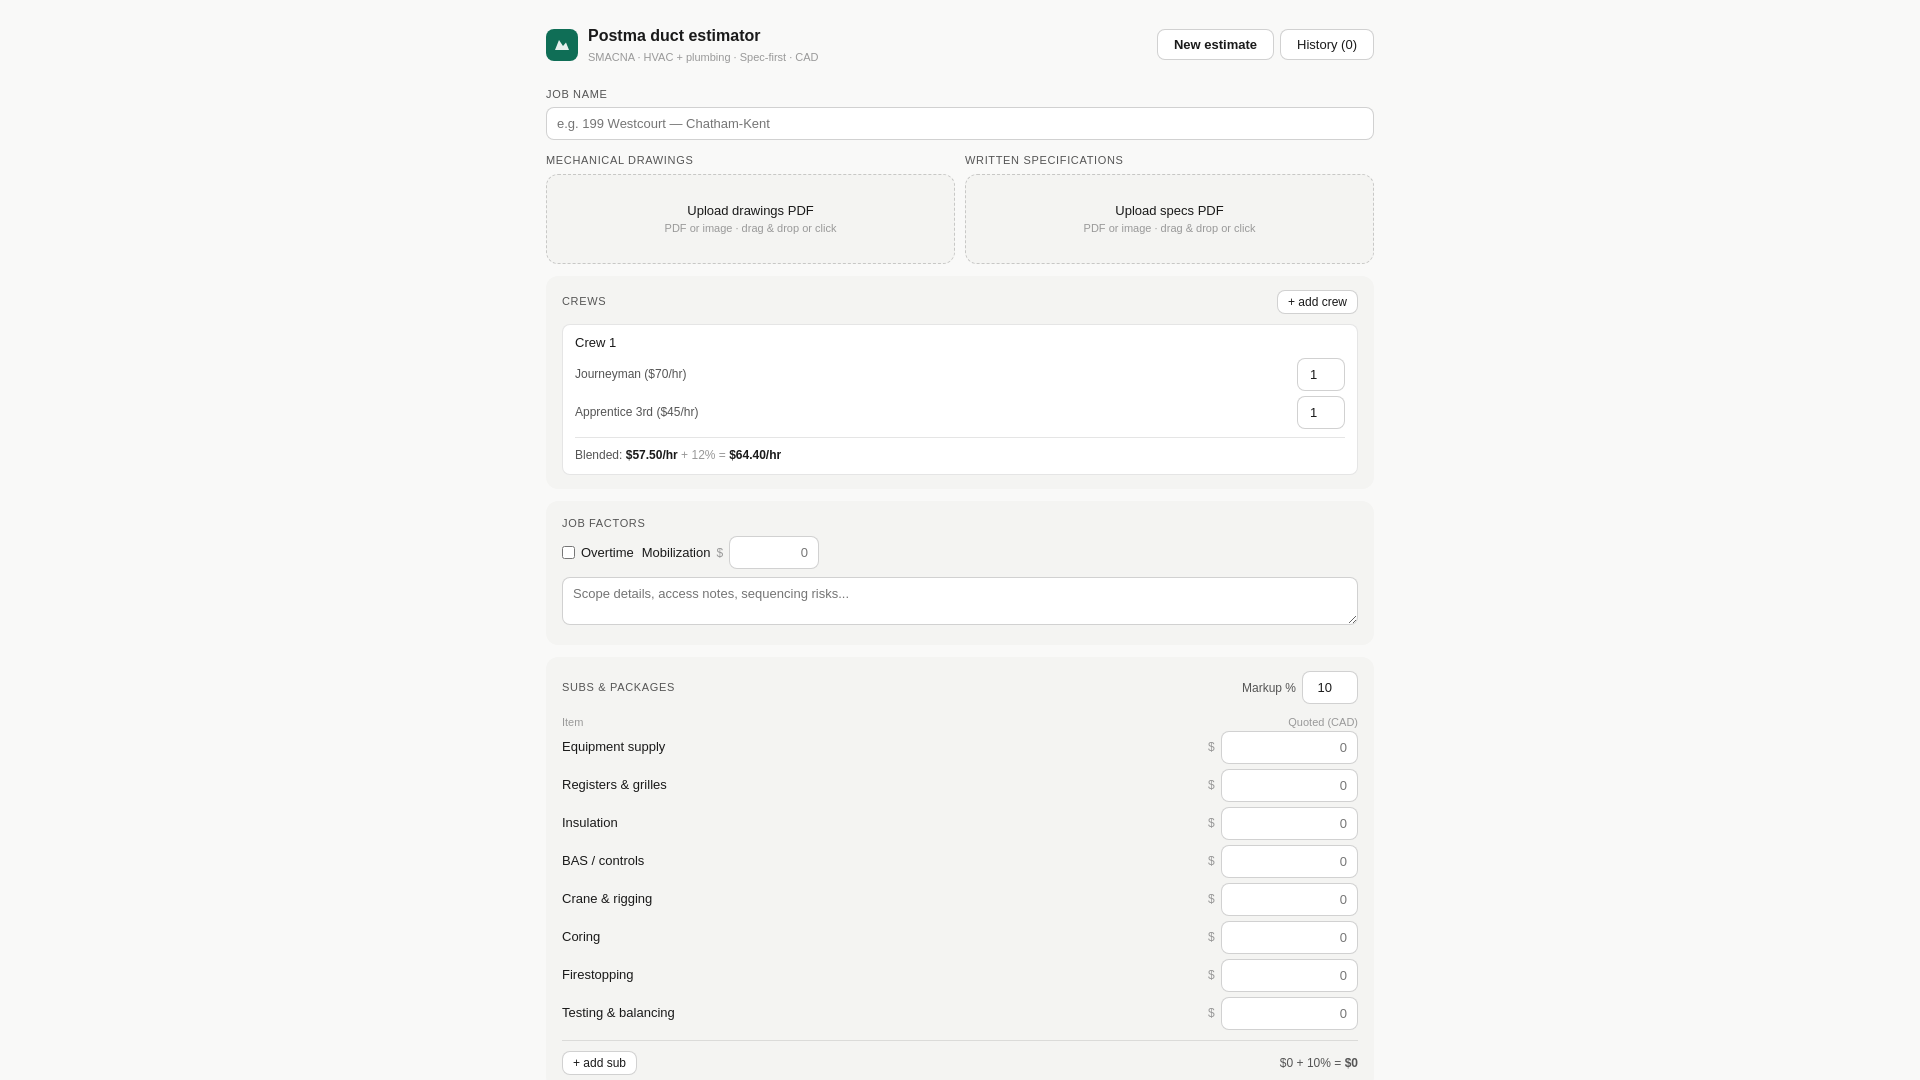Edit the Markup % field

click(x=1330, y=688)
